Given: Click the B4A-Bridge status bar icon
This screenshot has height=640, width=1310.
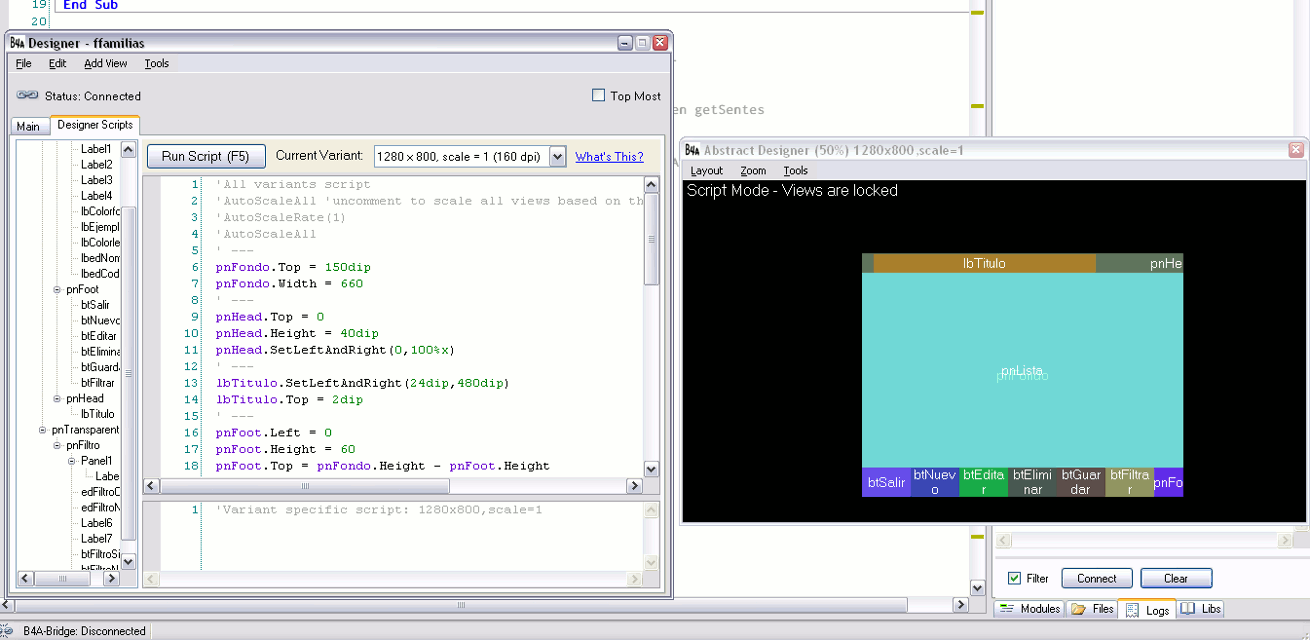Looking at the screenshot, I should 8,631.
